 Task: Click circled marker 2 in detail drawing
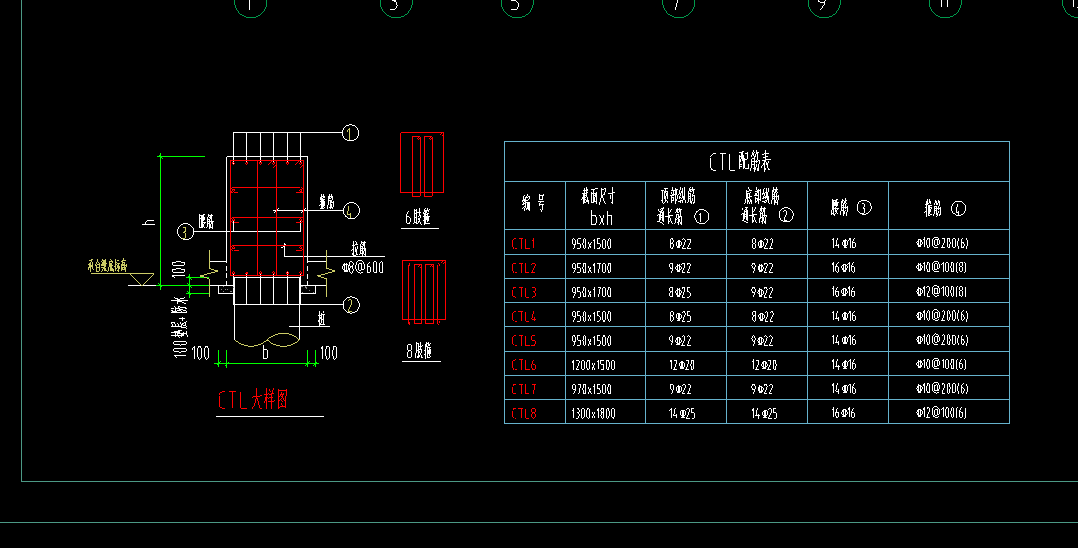click(x=351, y=305)
